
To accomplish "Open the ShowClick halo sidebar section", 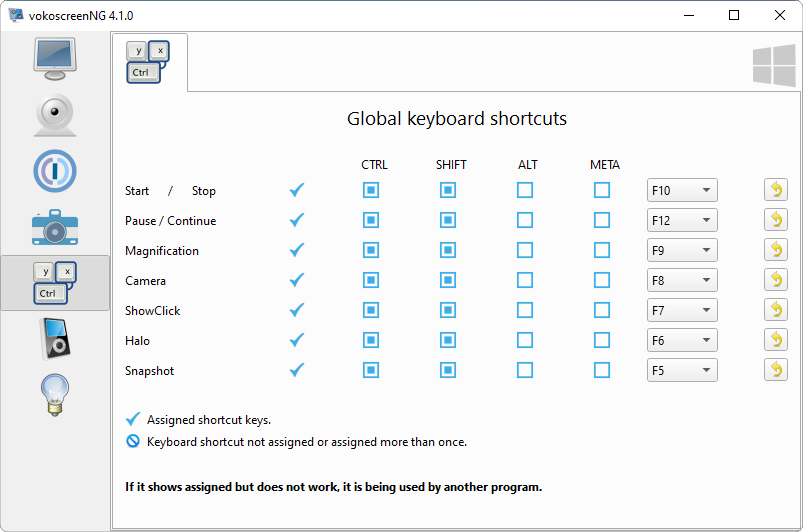I will 55,171.
